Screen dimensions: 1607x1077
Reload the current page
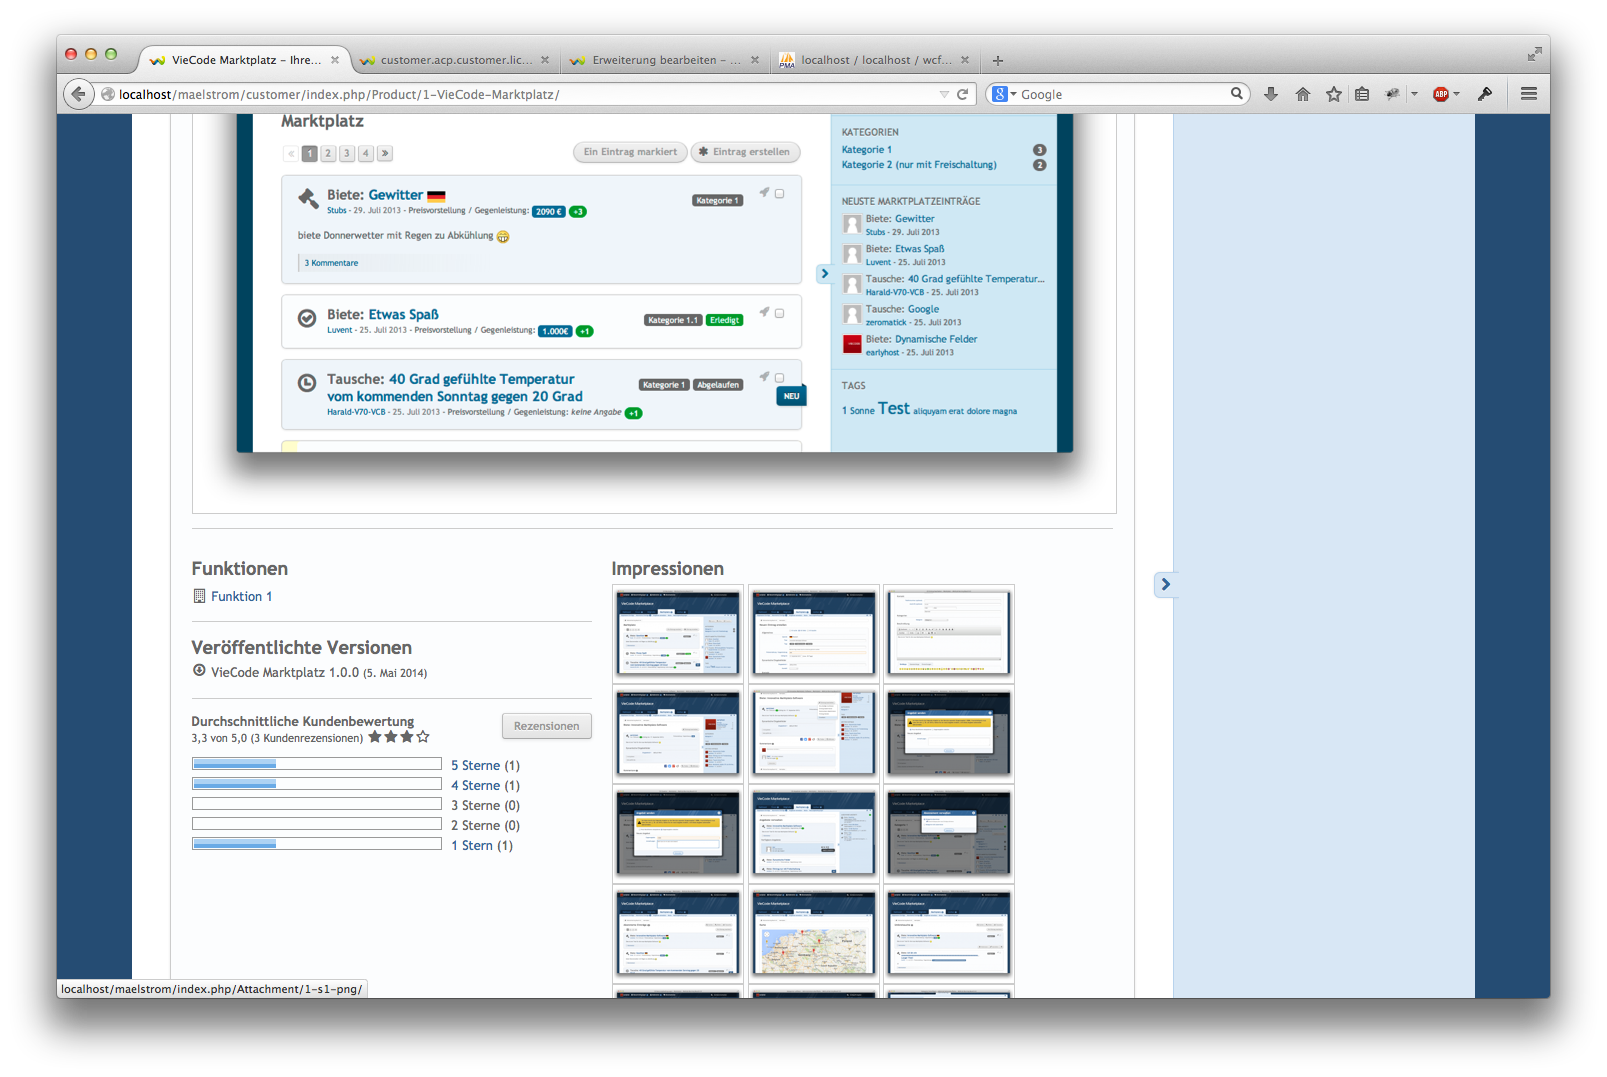point(962,94)
